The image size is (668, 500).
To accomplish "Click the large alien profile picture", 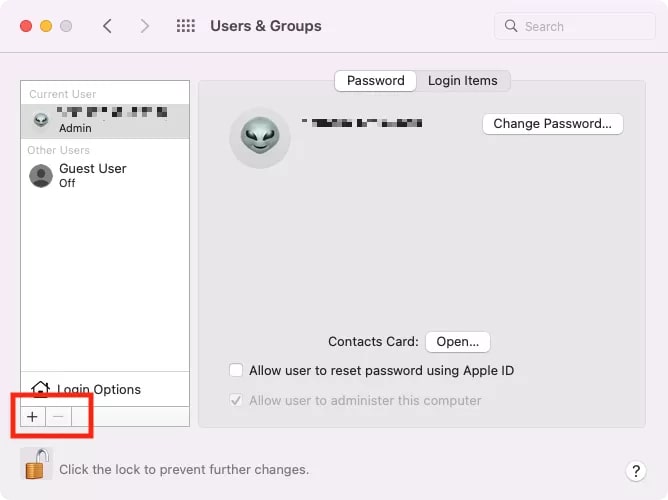I will coord(260,138).
